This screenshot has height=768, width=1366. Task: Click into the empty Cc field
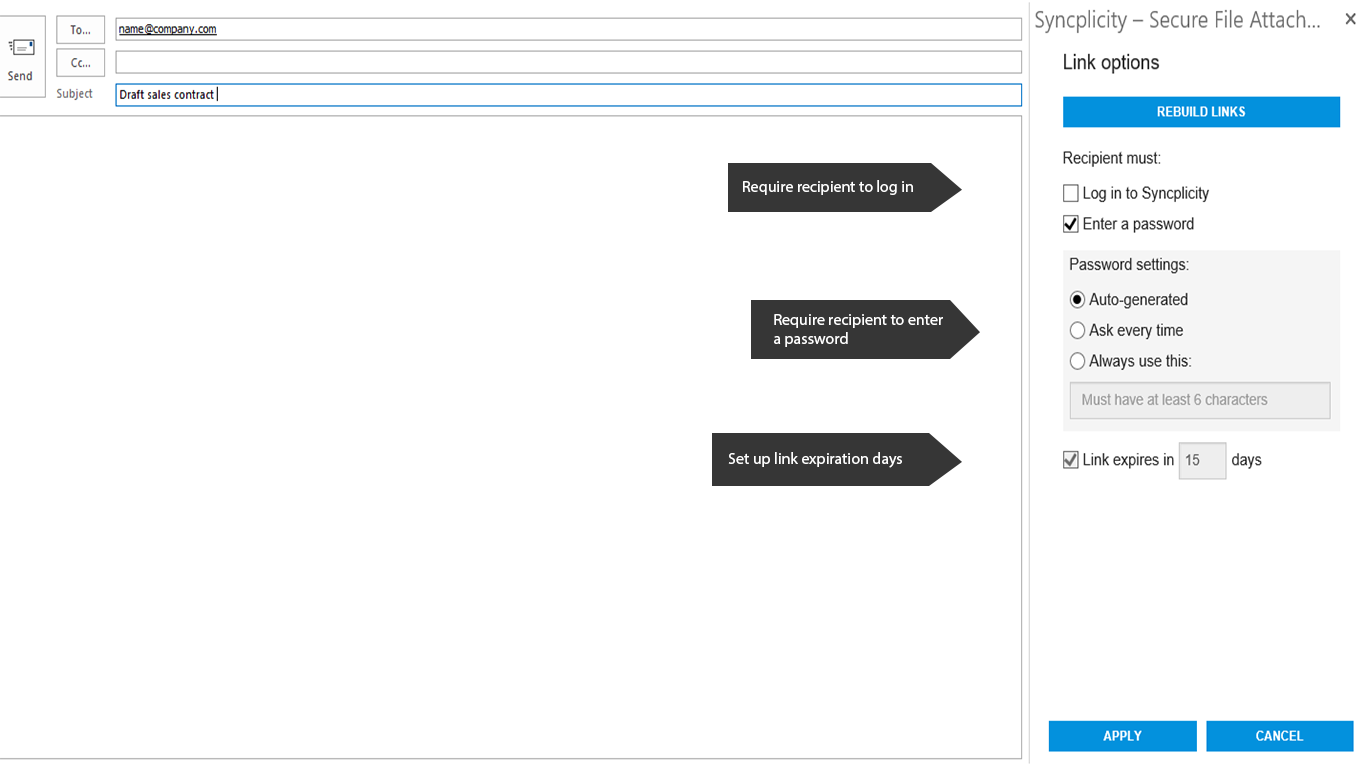point(568,62)
